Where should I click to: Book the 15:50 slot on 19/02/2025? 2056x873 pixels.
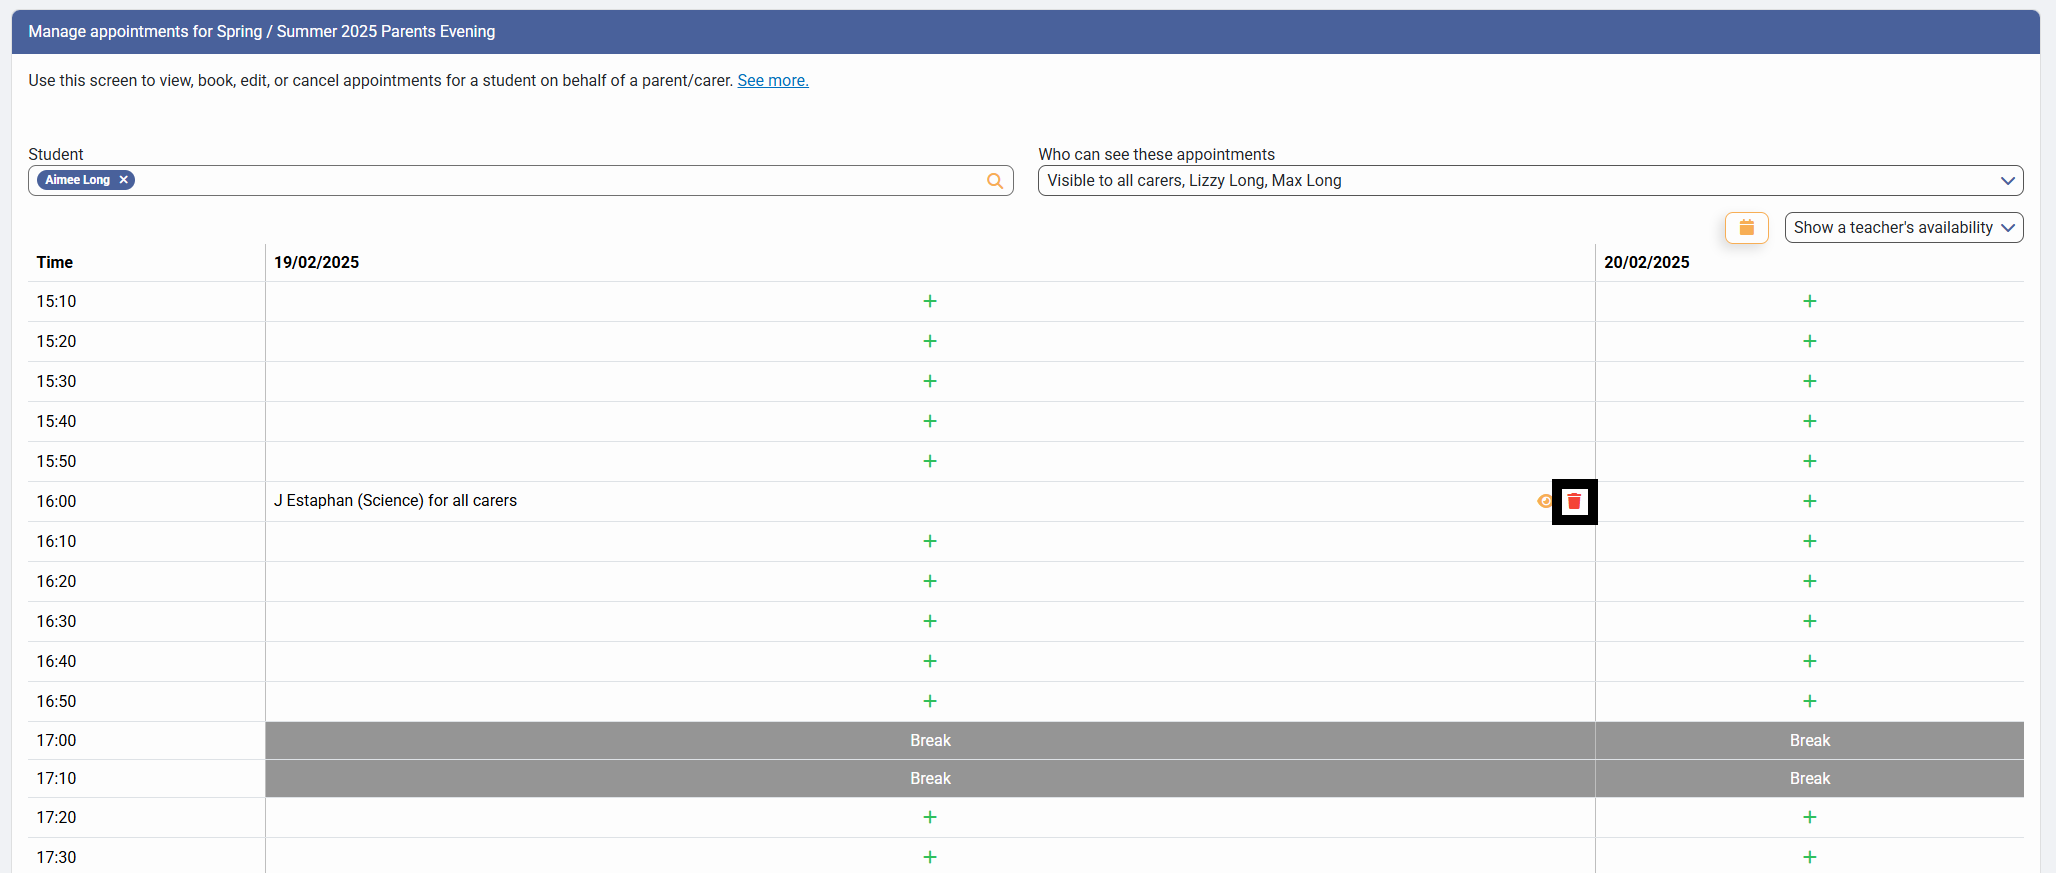click(x=929, y=461)
